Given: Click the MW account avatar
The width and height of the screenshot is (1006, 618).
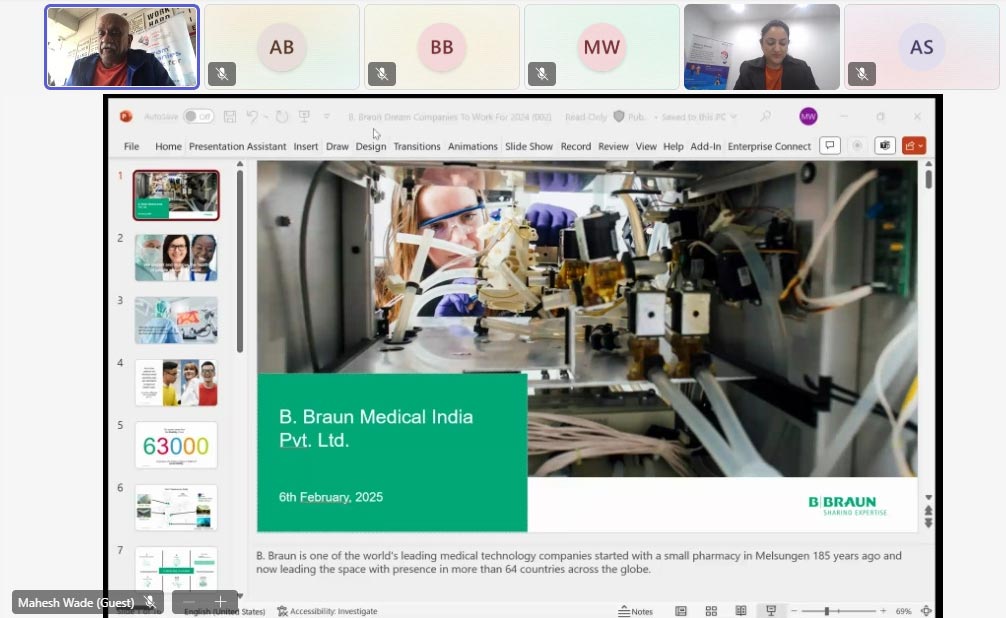Looking at the screenshot, I should point(808,117).
